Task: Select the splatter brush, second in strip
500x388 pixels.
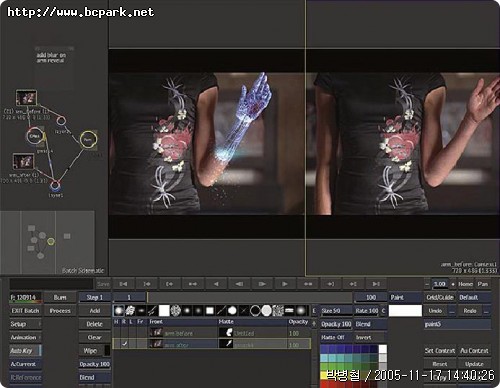Action: (x=130, y=311)
